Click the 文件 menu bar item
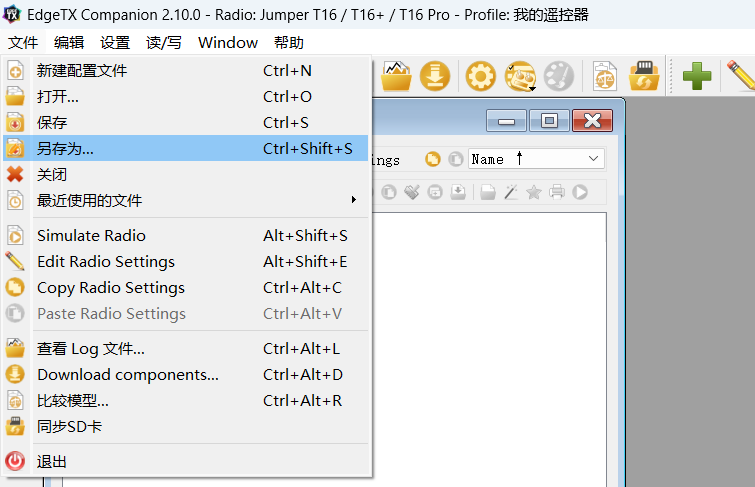This screenshot has width=755, height=487. tap(23, 42)
